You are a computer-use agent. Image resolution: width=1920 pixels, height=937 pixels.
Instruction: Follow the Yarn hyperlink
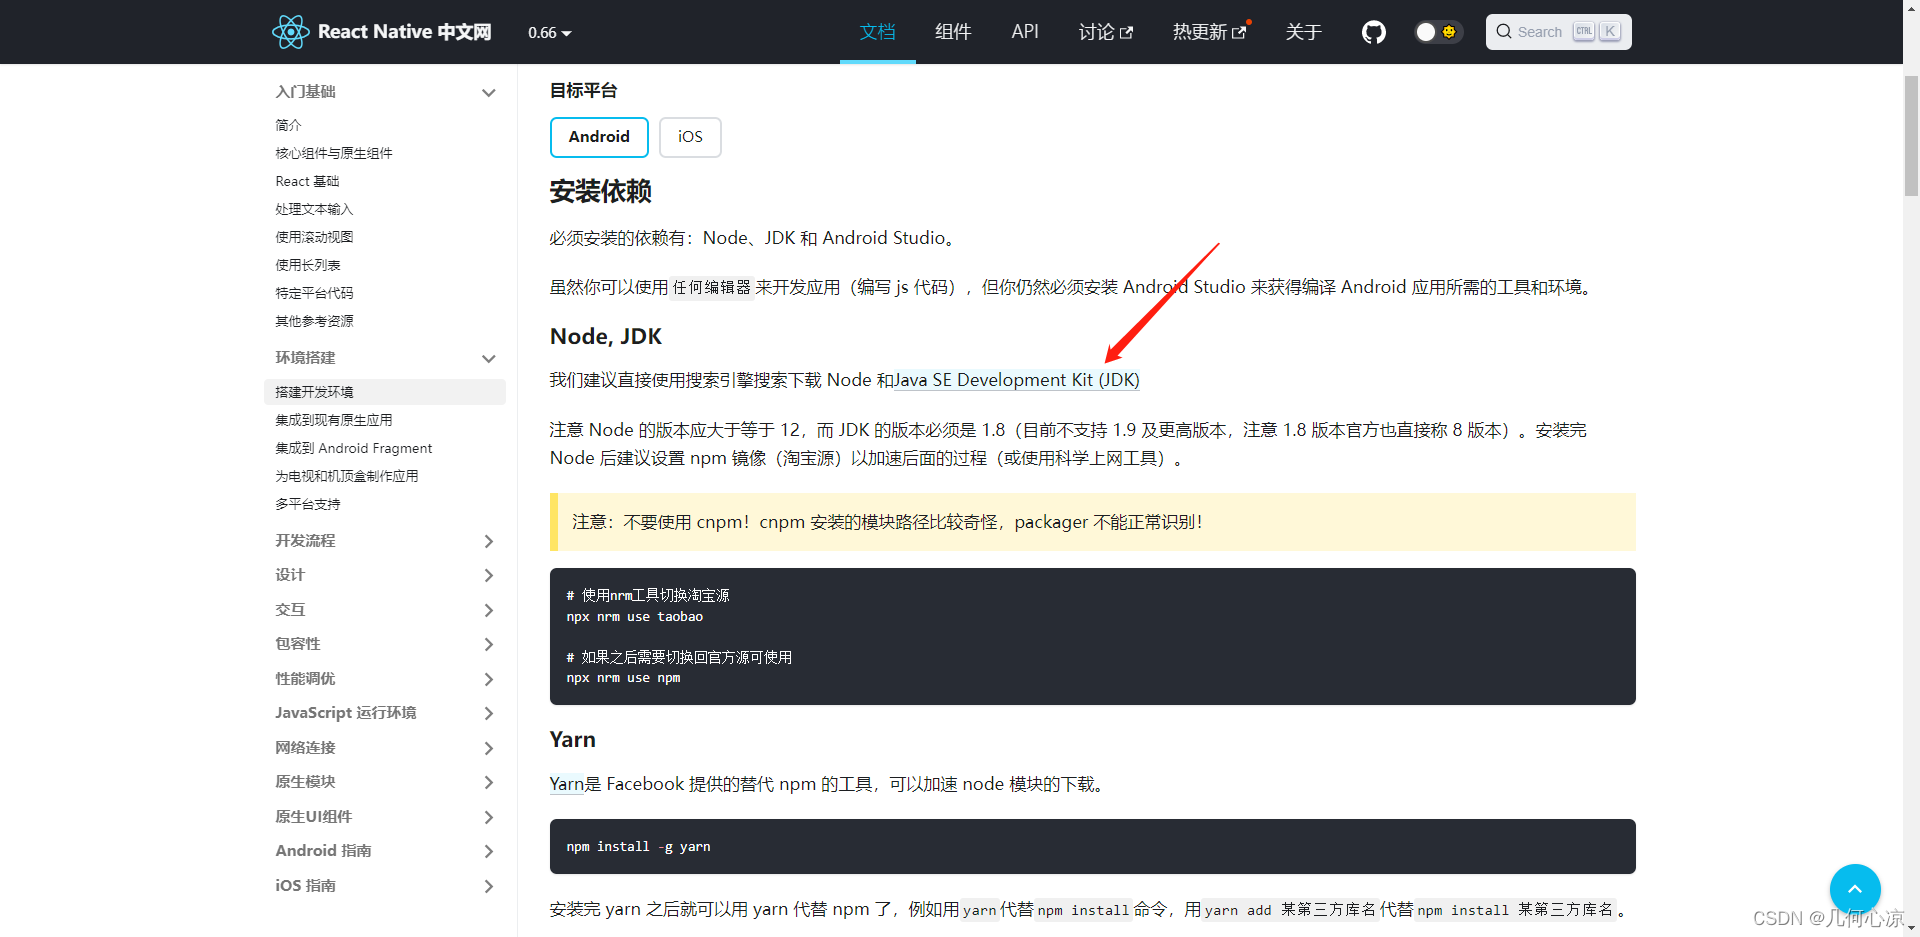(566, 784)
